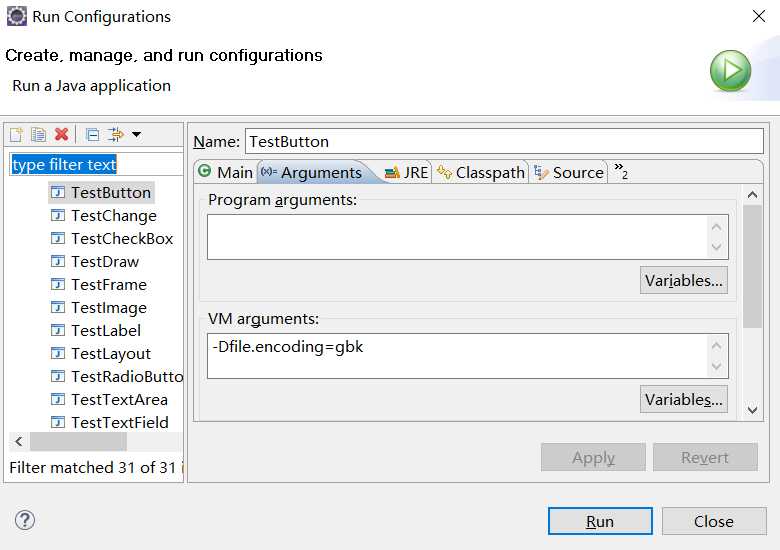Click the filter launch configurations icon
Screen dimensions: 780x550
(x=116, y=134)
